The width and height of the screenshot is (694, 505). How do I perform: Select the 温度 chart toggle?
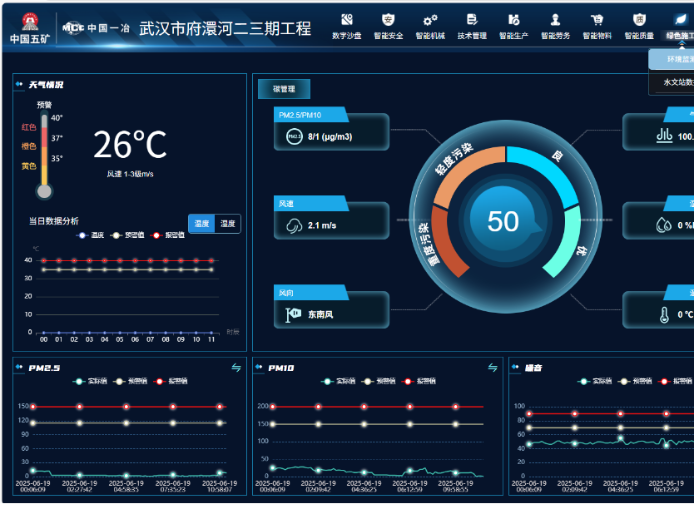pyautogui.click(x=202, y=224)
